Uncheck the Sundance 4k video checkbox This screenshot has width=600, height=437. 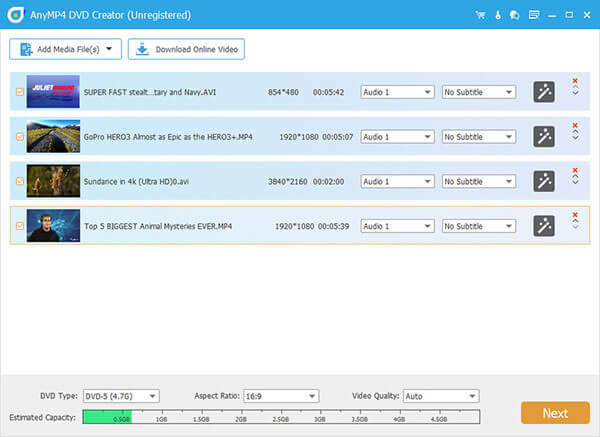pyautogui.click(x=20, y=181)
